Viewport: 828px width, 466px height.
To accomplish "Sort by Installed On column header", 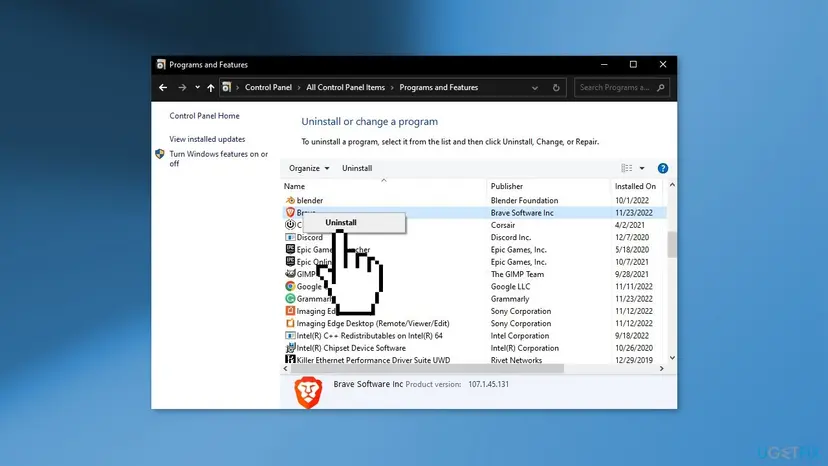I will (635, 186).
